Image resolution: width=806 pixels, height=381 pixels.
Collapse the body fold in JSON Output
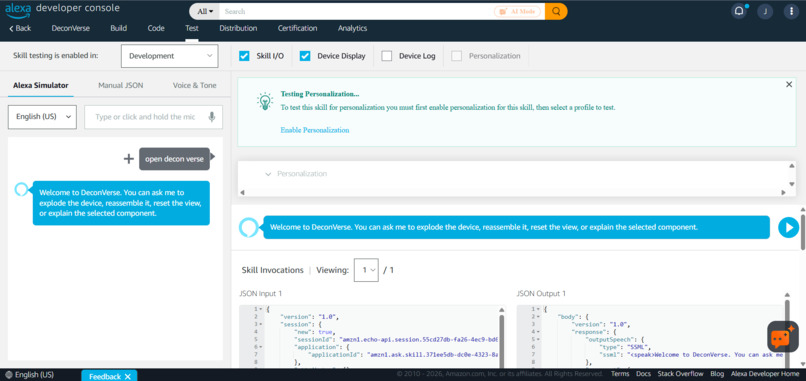pyautogui.click(x=538, y=317)
